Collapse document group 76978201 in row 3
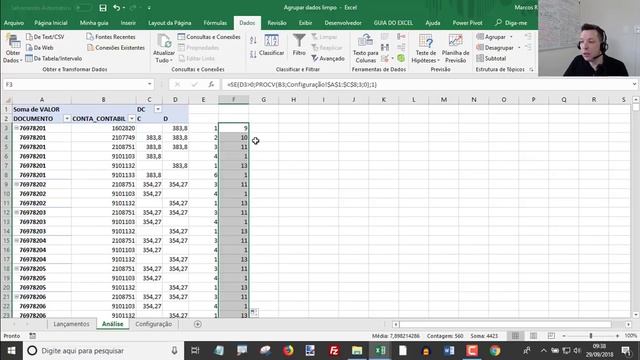 [16, 128]
